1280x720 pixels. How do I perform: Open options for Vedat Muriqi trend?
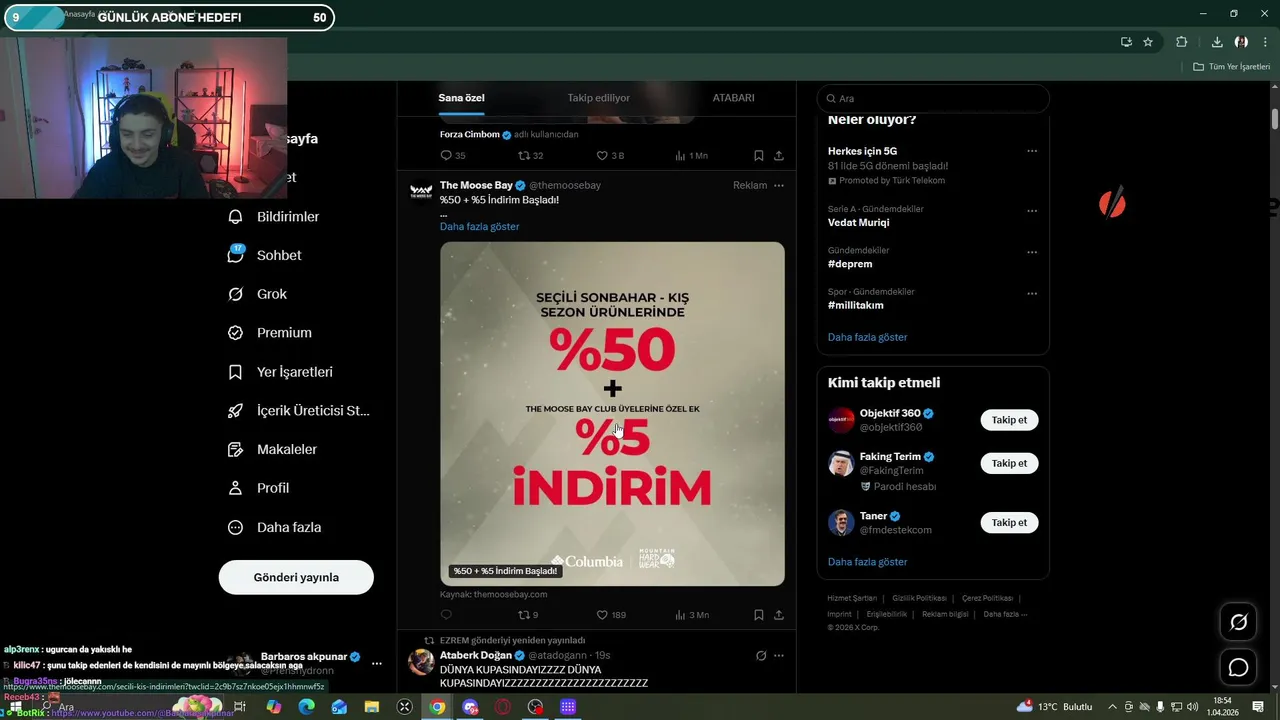pyautogui.click(x=1032, y=211)
